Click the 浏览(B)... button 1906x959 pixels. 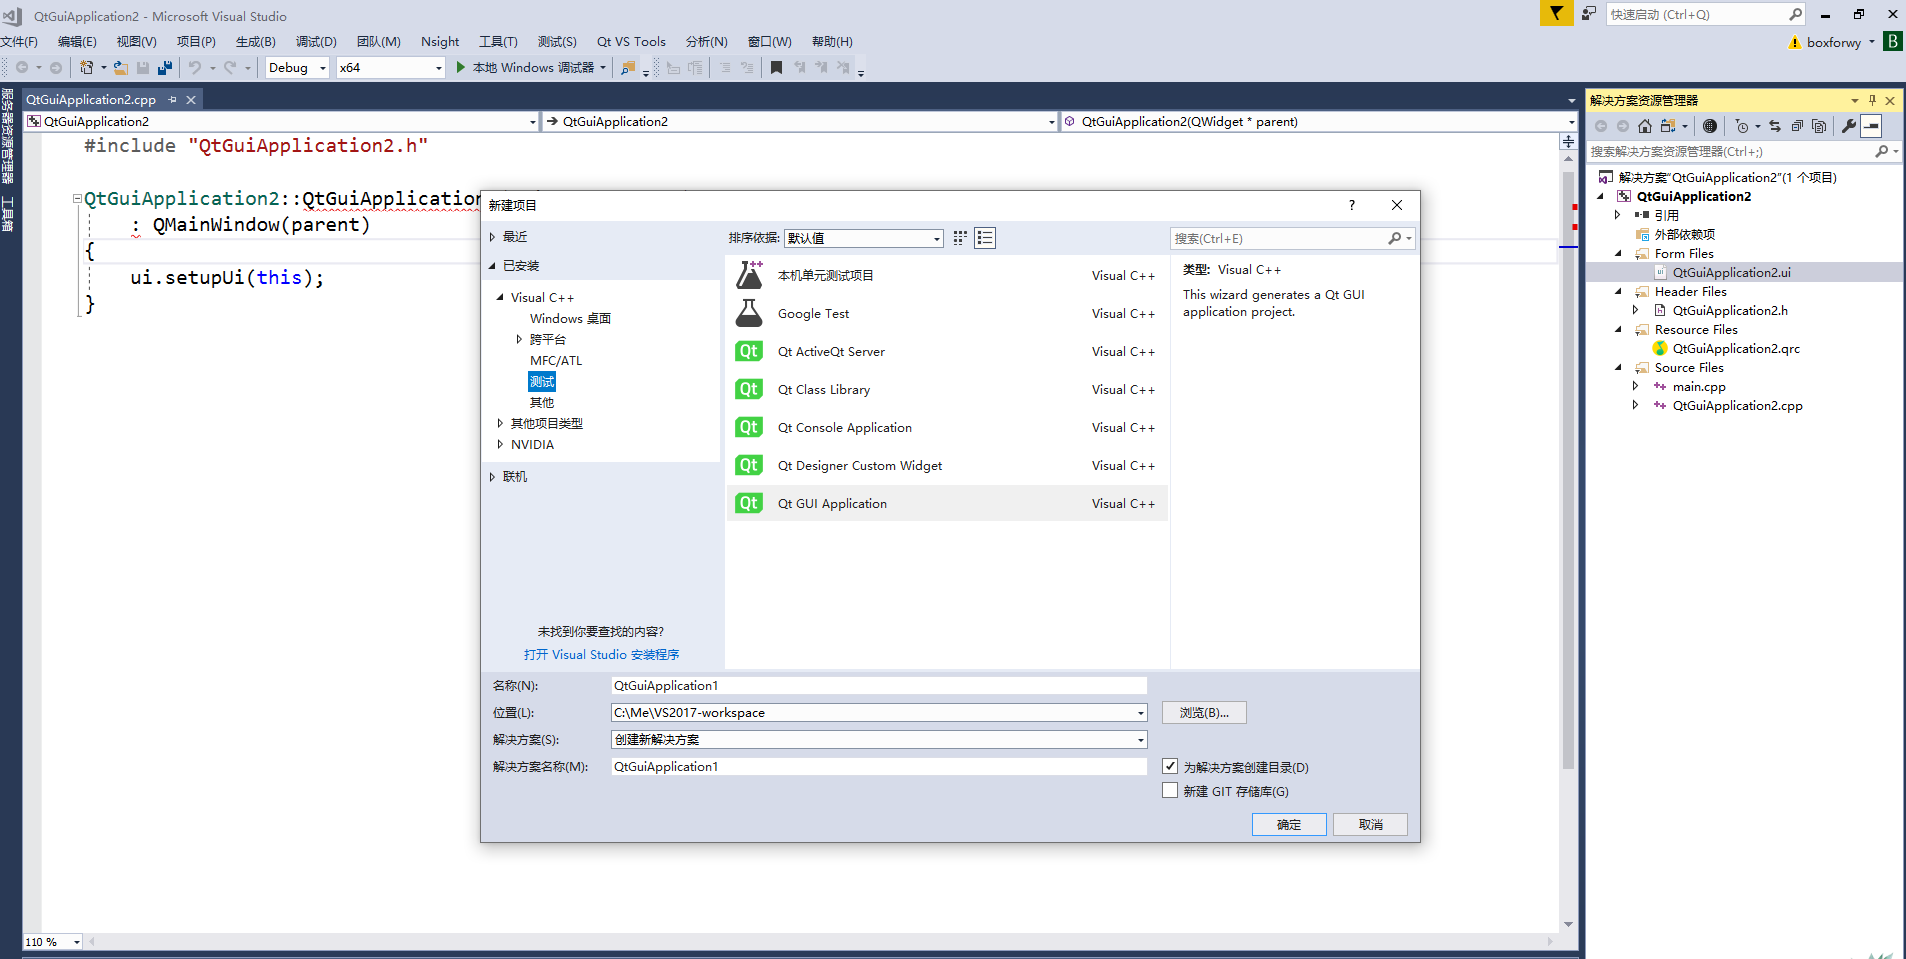[1203, 712]
